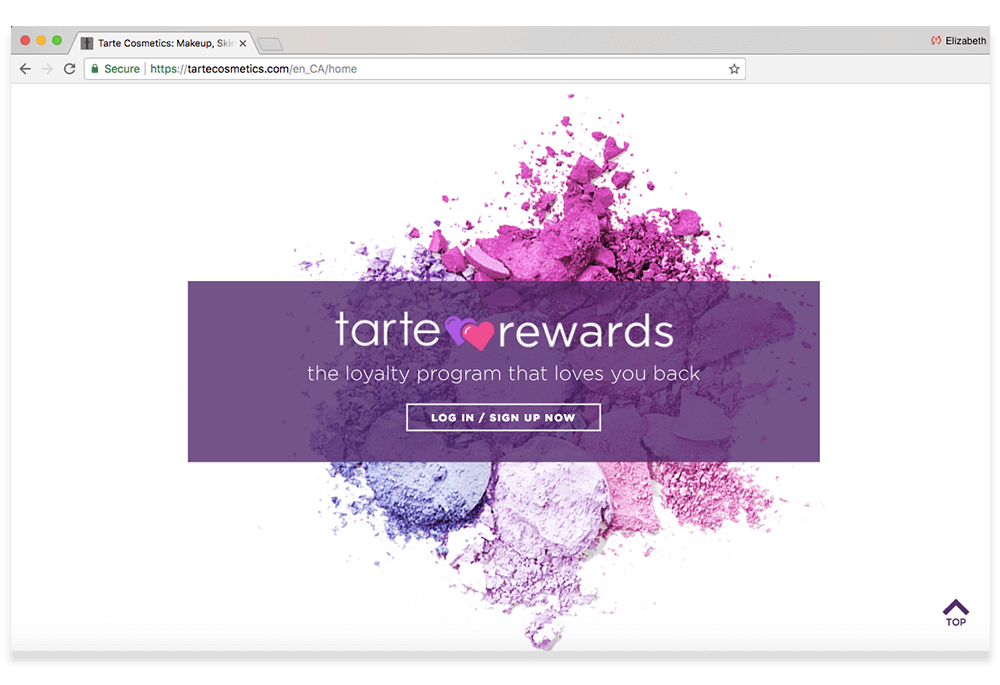The height and width of the screenshot is (685, 1000).
Task: Click the Elizabeth profile button
Action: (959, 41)
